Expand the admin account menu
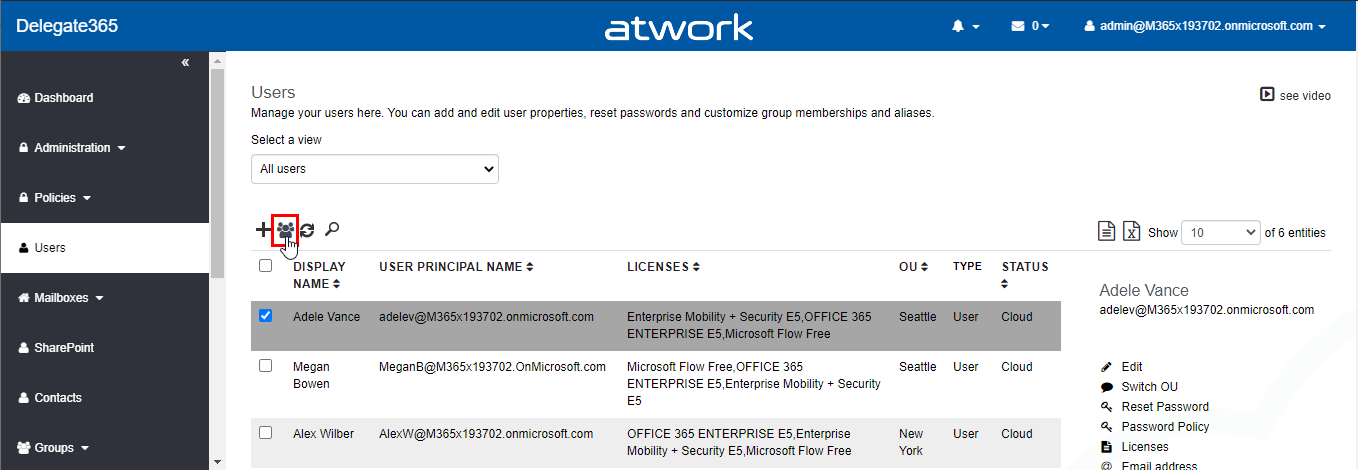 click(1205, 26)
